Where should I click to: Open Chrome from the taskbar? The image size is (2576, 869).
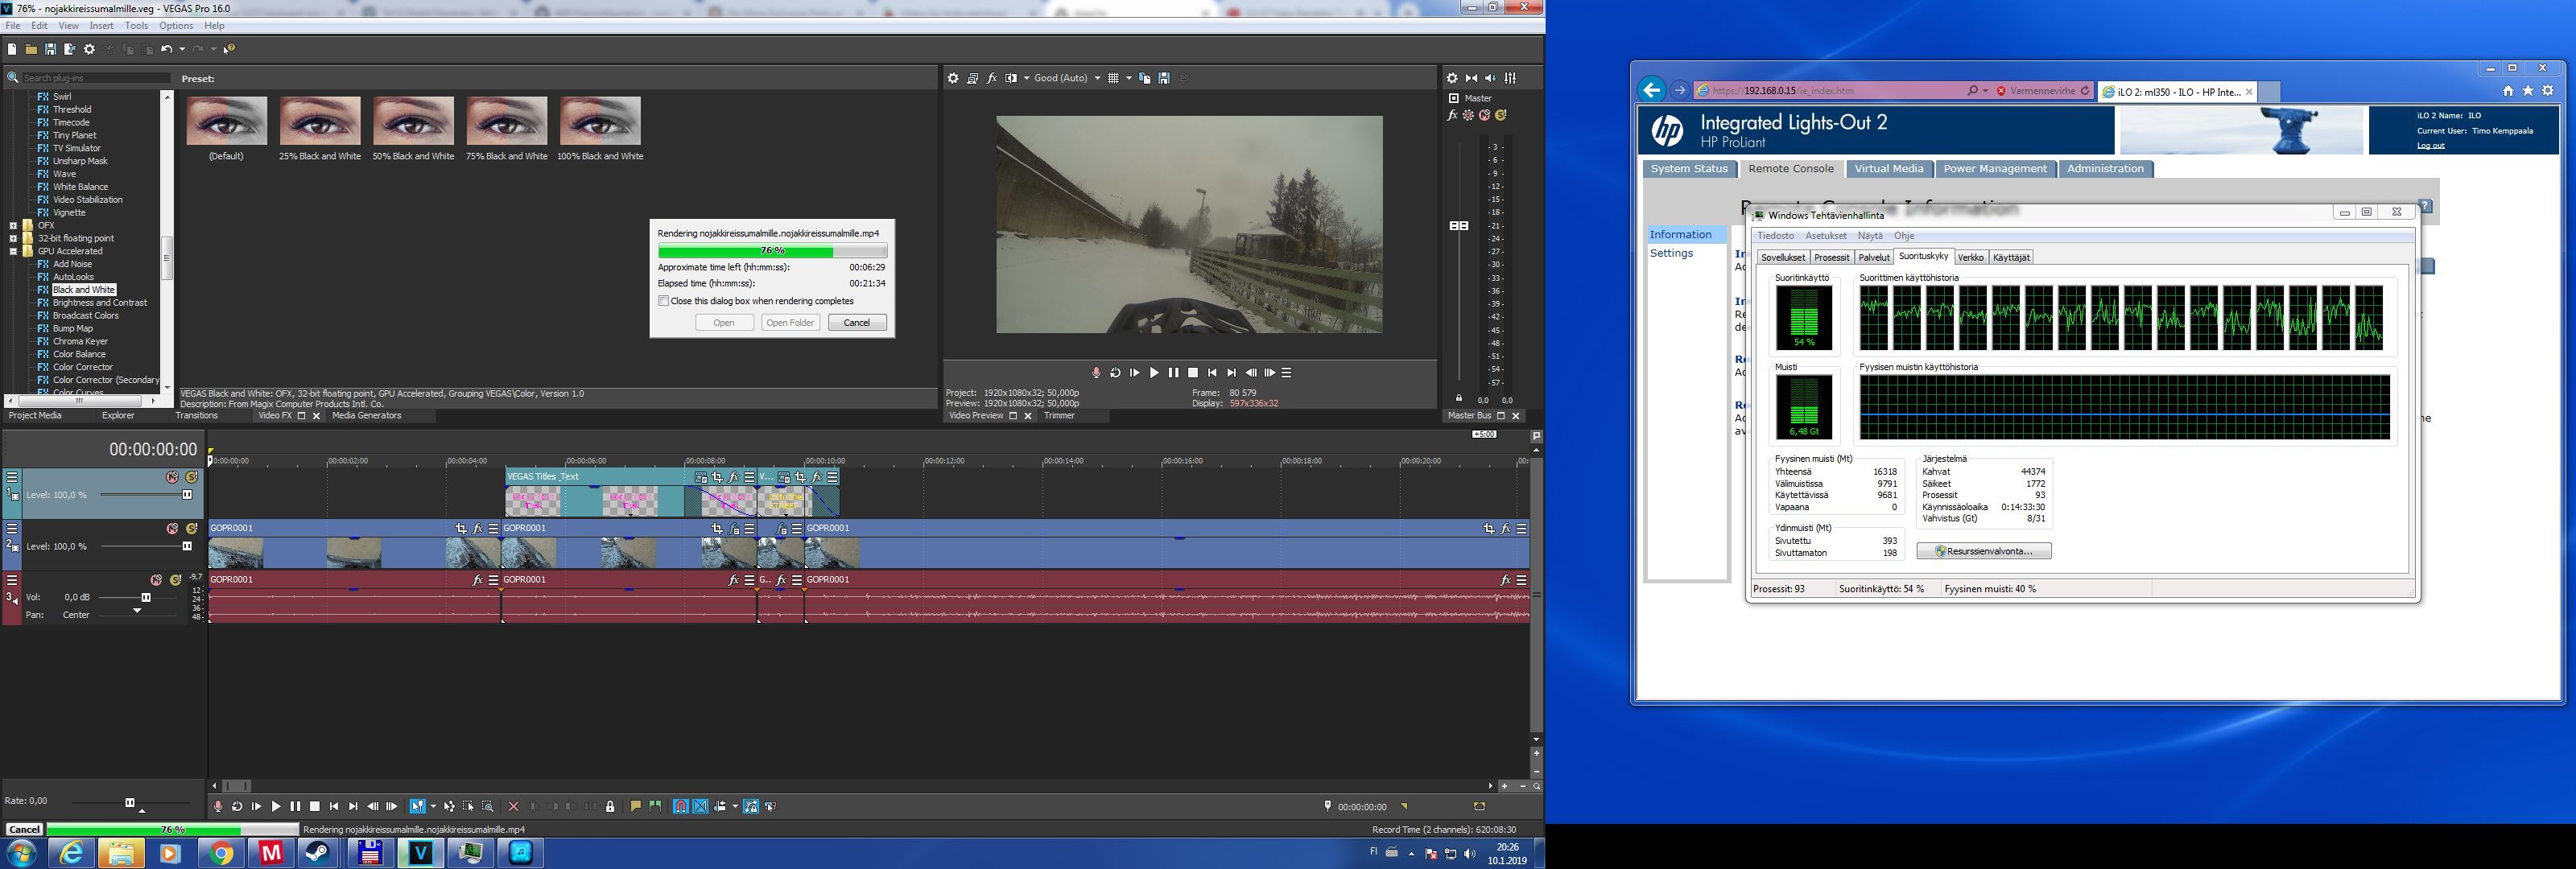pos(221,853)
